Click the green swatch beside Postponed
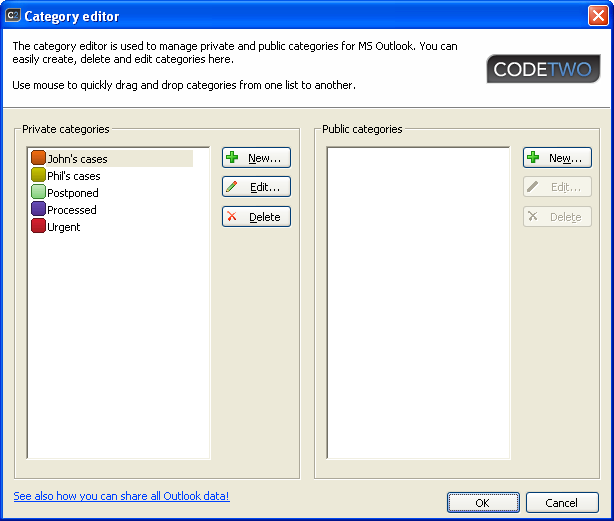The width and height of the screenshot is (614, 521). 38,192
